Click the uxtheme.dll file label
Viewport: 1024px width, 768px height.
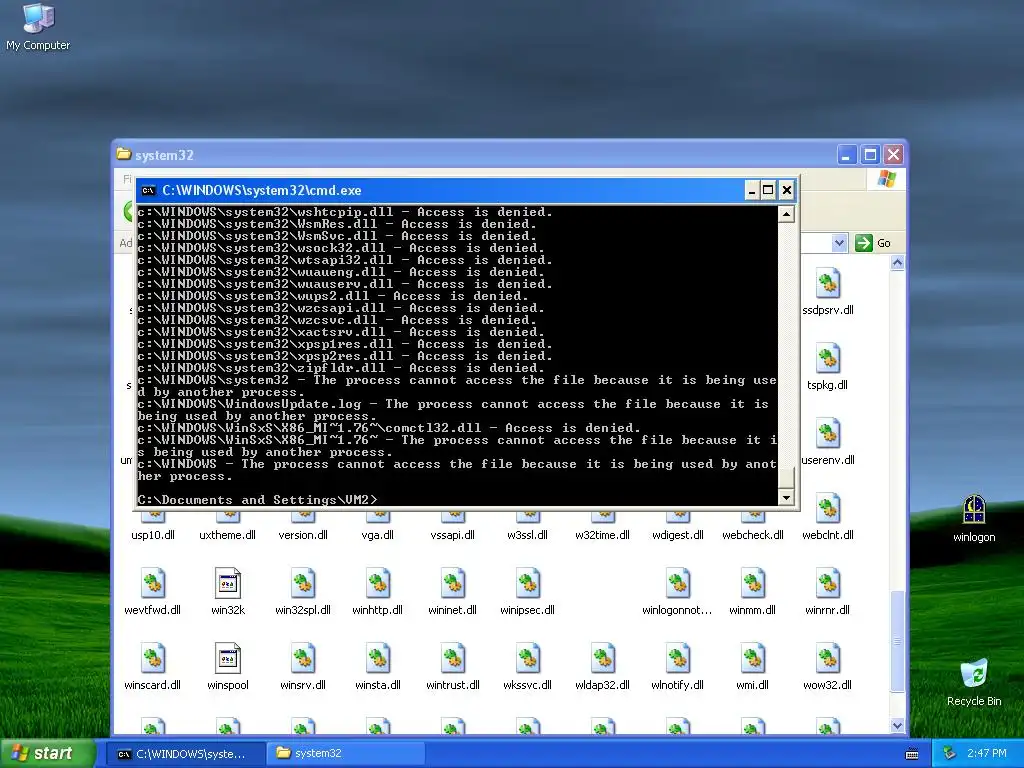click(227, 535)
